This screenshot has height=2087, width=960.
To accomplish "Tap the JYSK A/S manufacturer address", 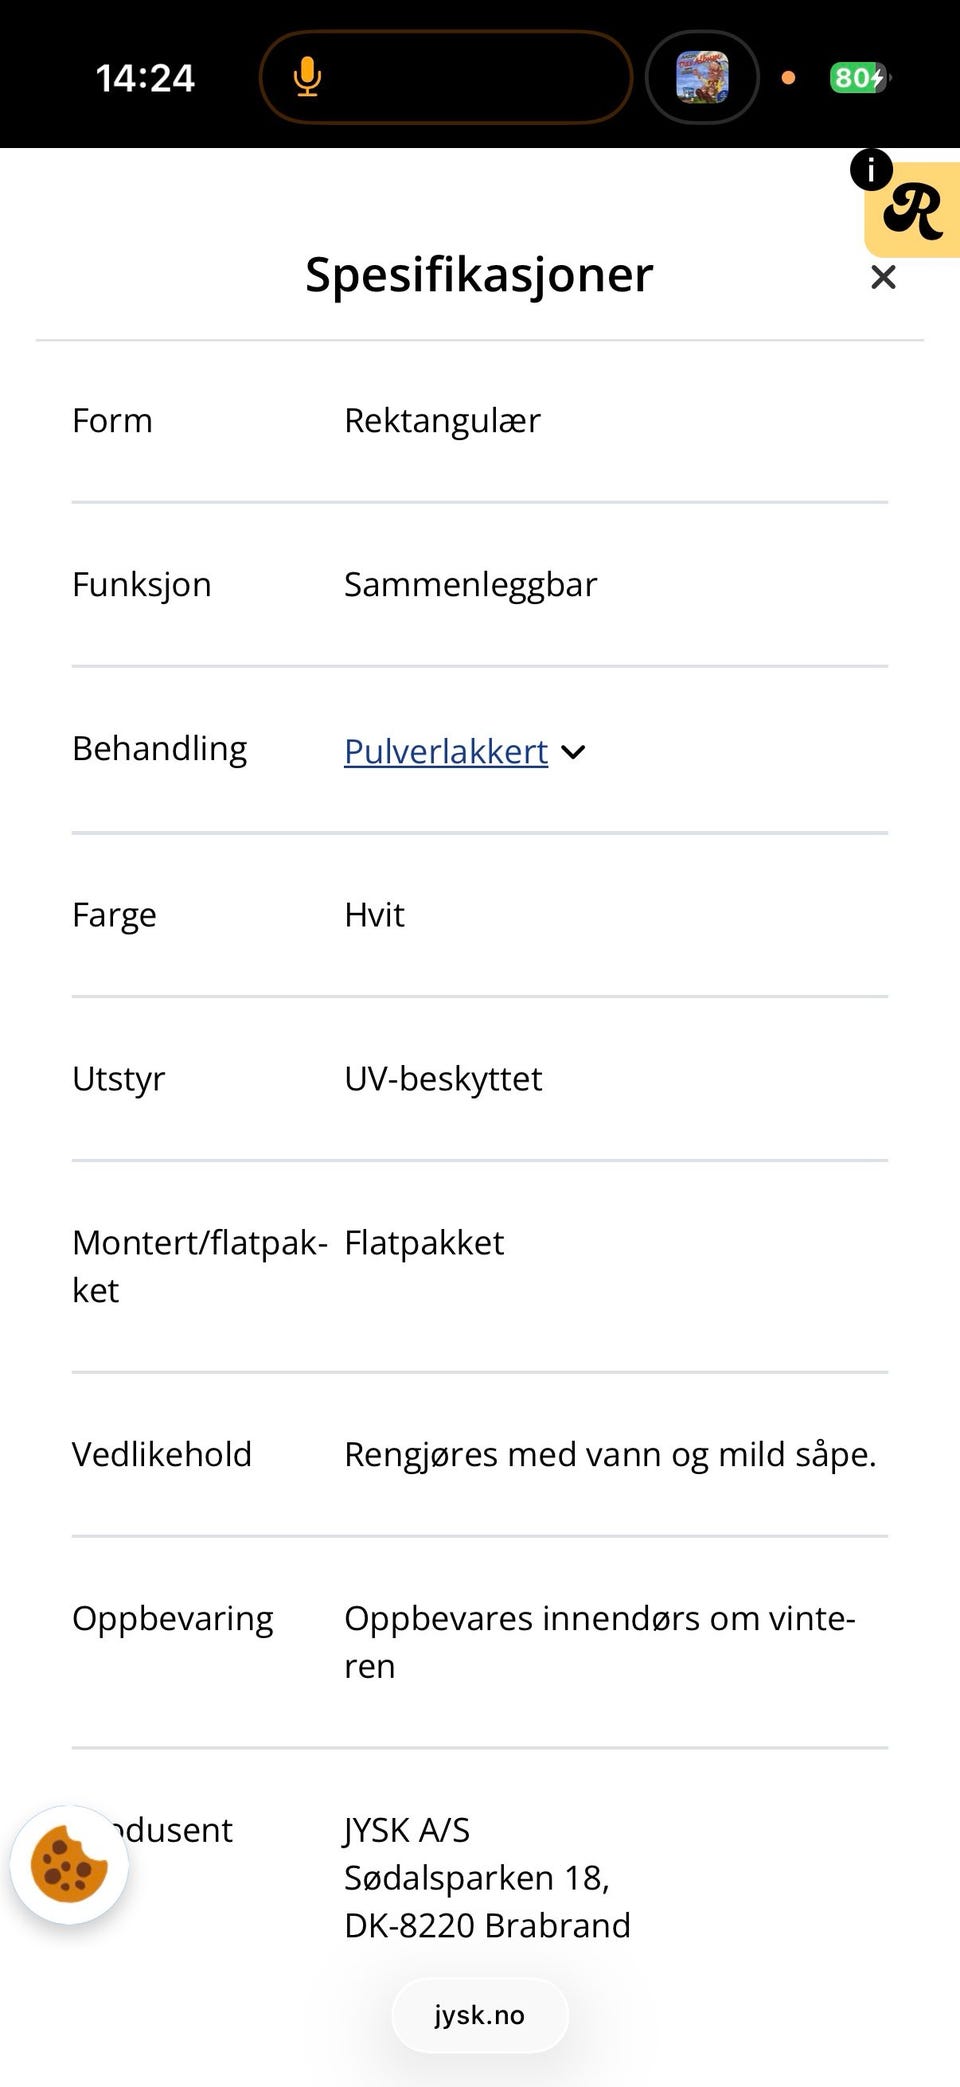I will (487, 1877).
